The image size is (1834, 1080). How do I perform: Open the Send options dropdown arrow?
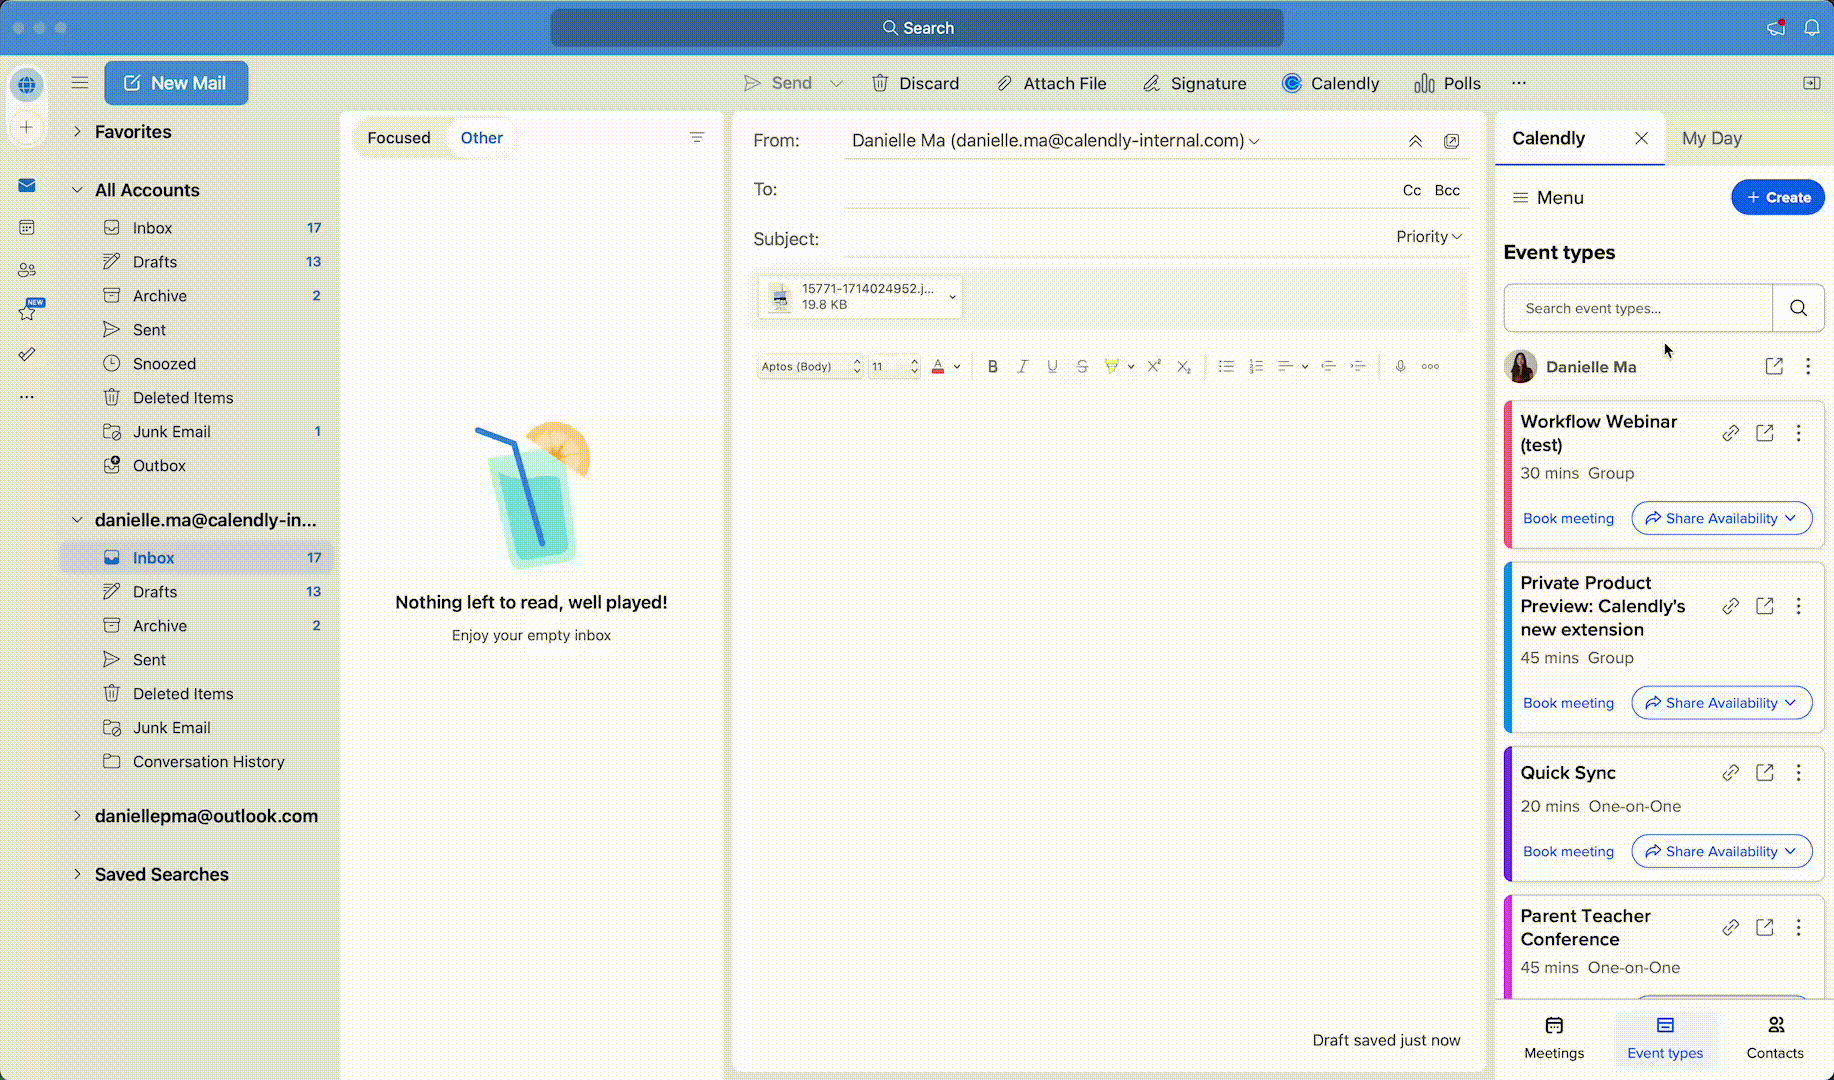837,83
